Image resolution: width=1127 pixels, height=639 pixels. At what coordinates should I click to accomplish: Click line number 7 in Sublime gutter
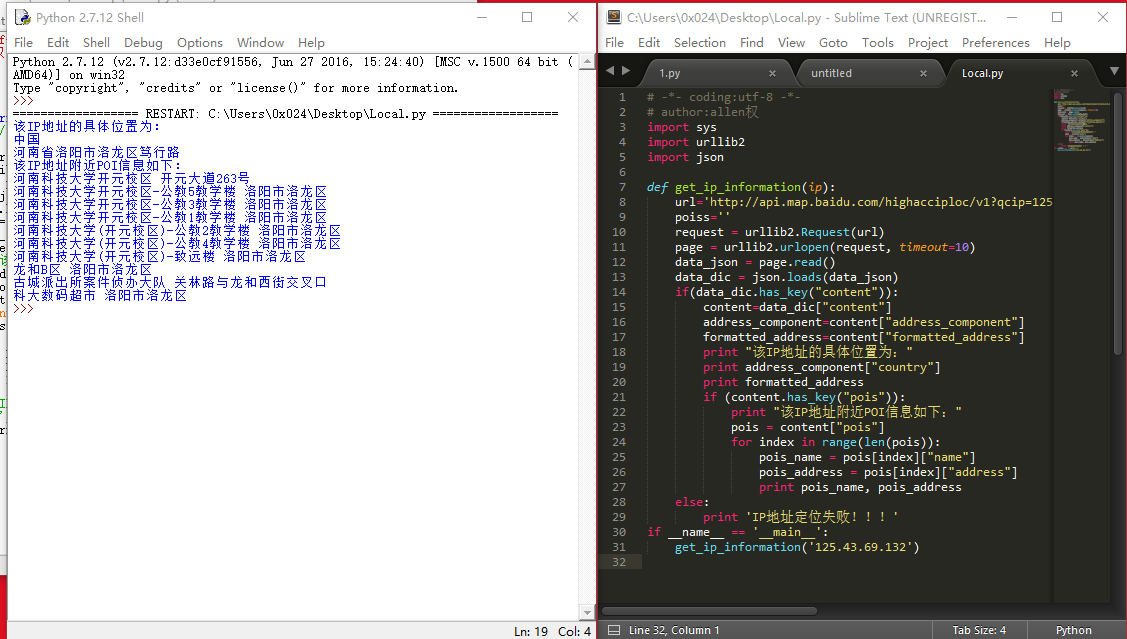click(622, 187)
